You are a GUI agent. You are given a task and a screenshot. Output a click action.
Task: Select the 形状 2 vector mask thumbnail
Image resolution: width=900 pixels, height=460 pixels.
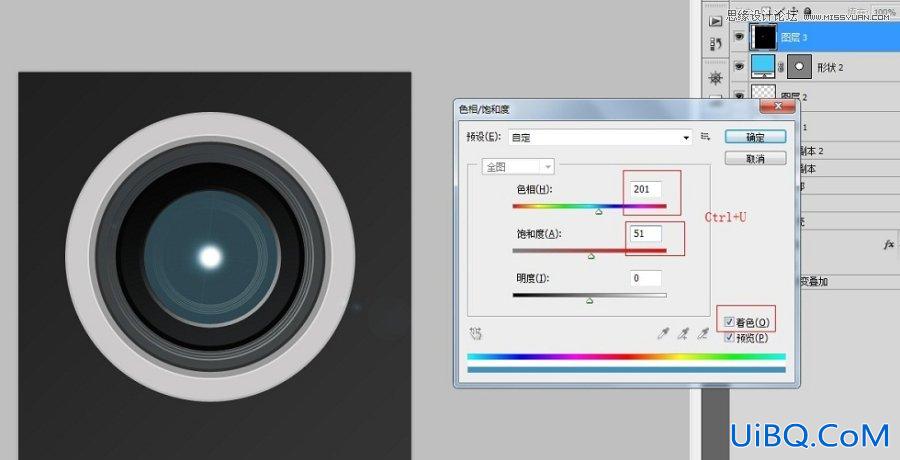799,67
